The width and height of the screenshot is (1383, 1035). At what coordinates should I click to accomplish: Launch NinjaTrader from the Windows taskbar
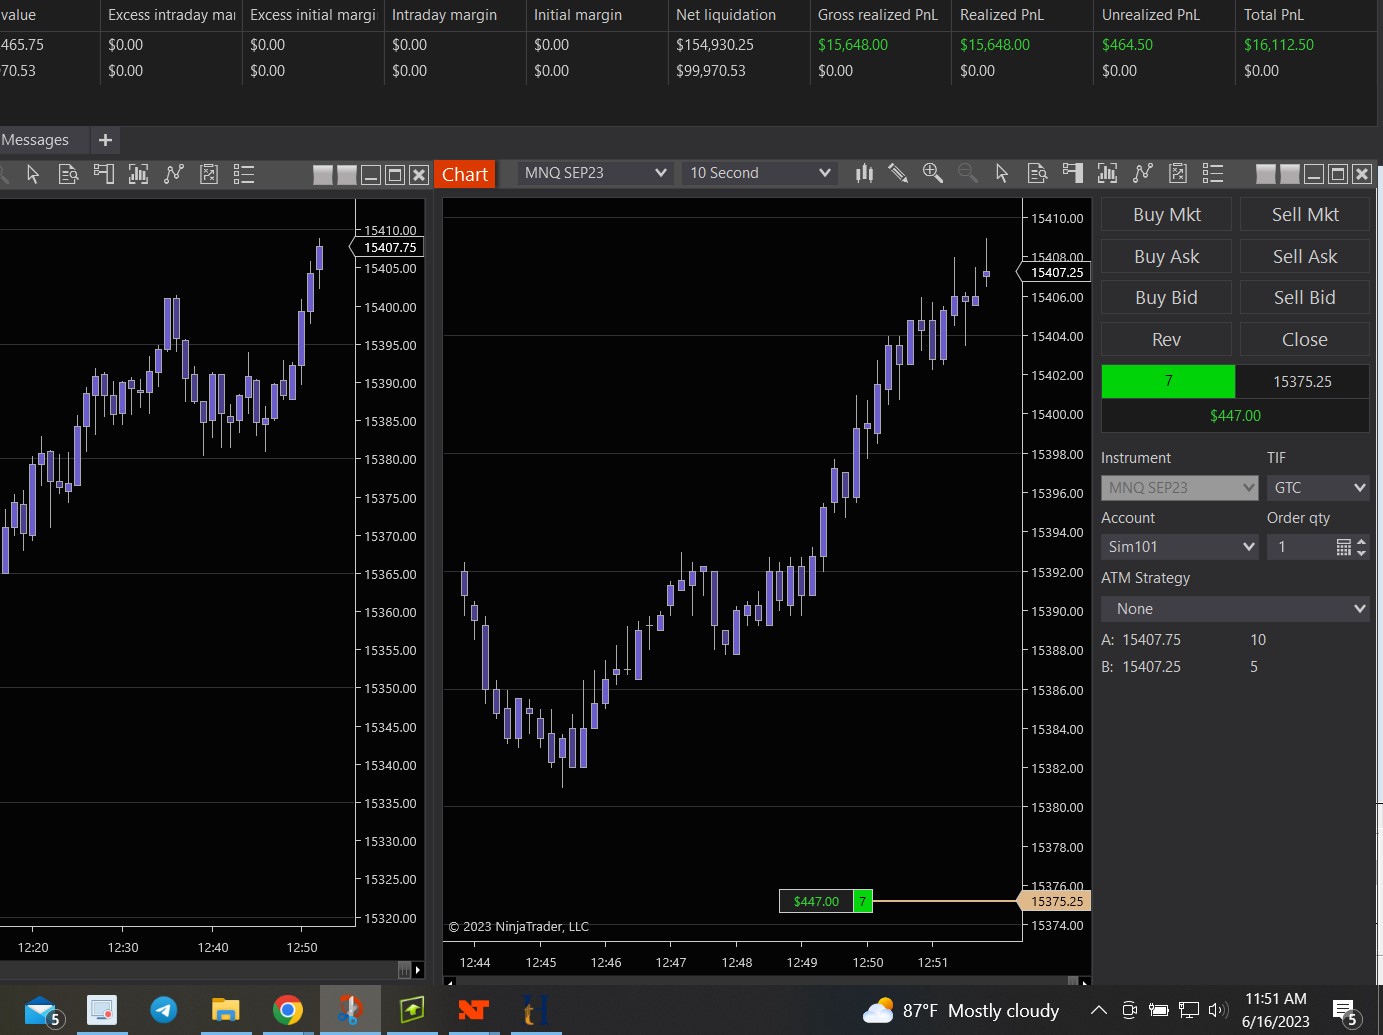pos(473,1010)
